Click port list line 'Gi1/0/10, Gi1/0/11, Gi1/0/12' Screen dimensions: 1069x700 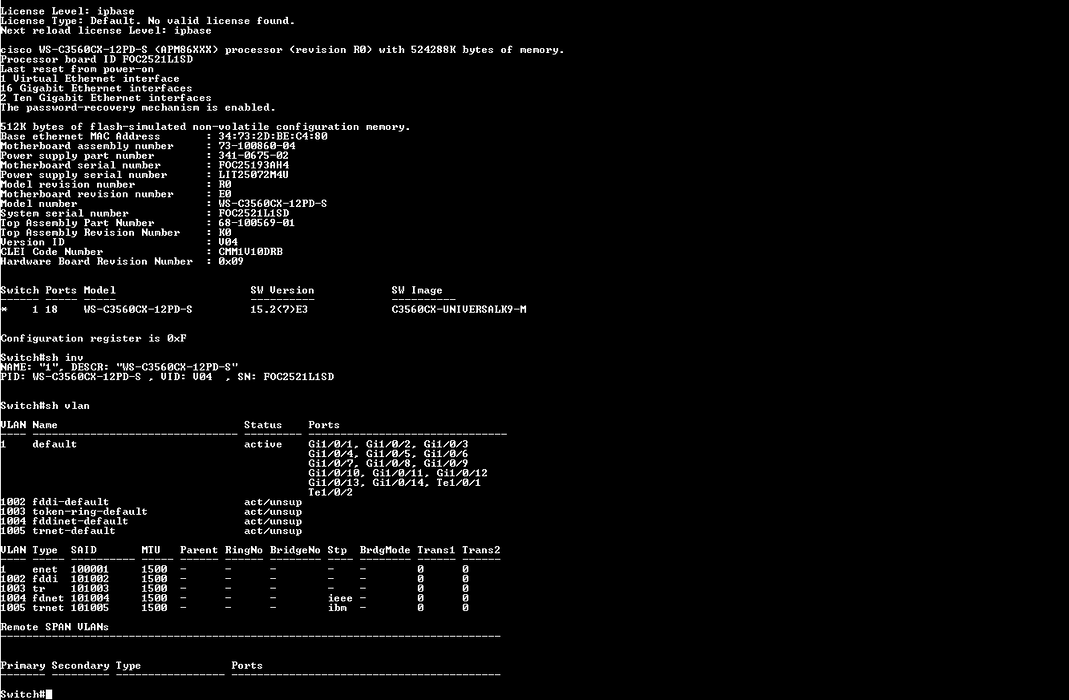[397, 473]
